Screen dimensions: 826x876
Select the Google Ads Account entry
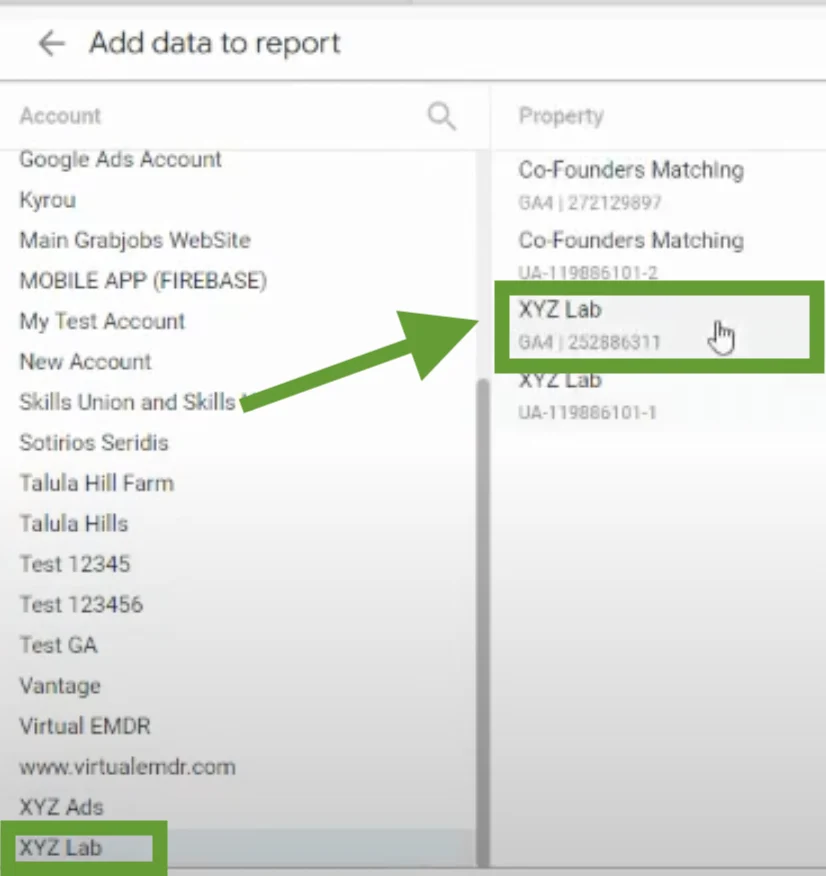[121, 160]
